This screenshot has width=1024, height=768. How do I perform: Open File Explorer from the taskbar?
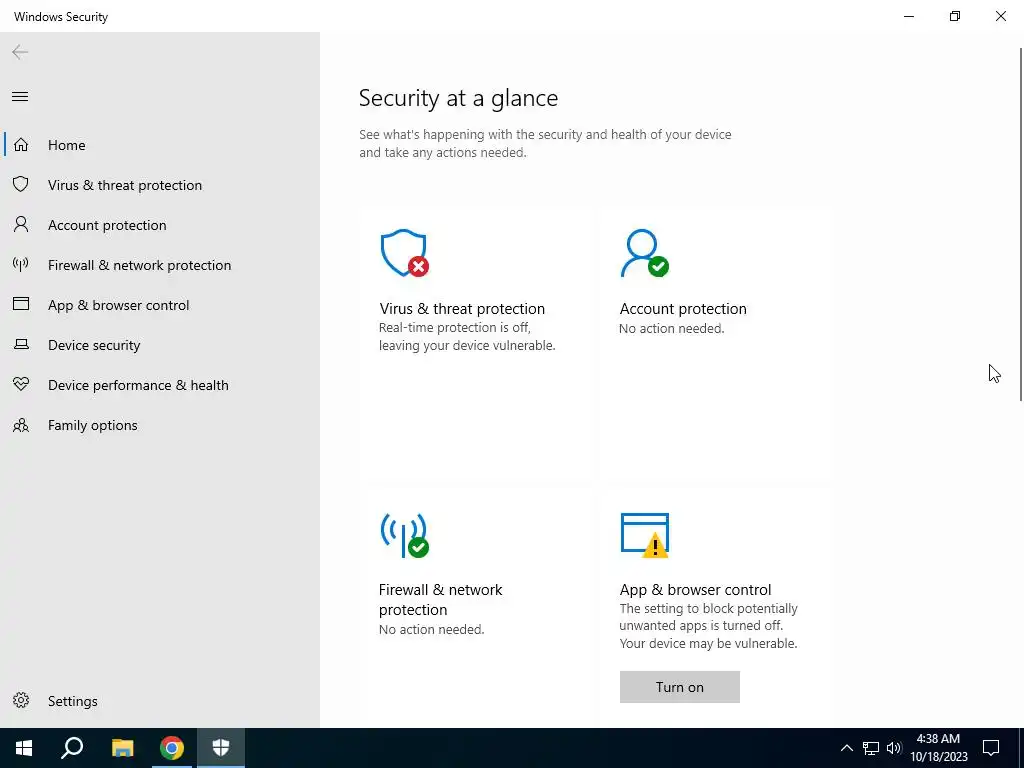pyautogui.click(x=122, y=748)
